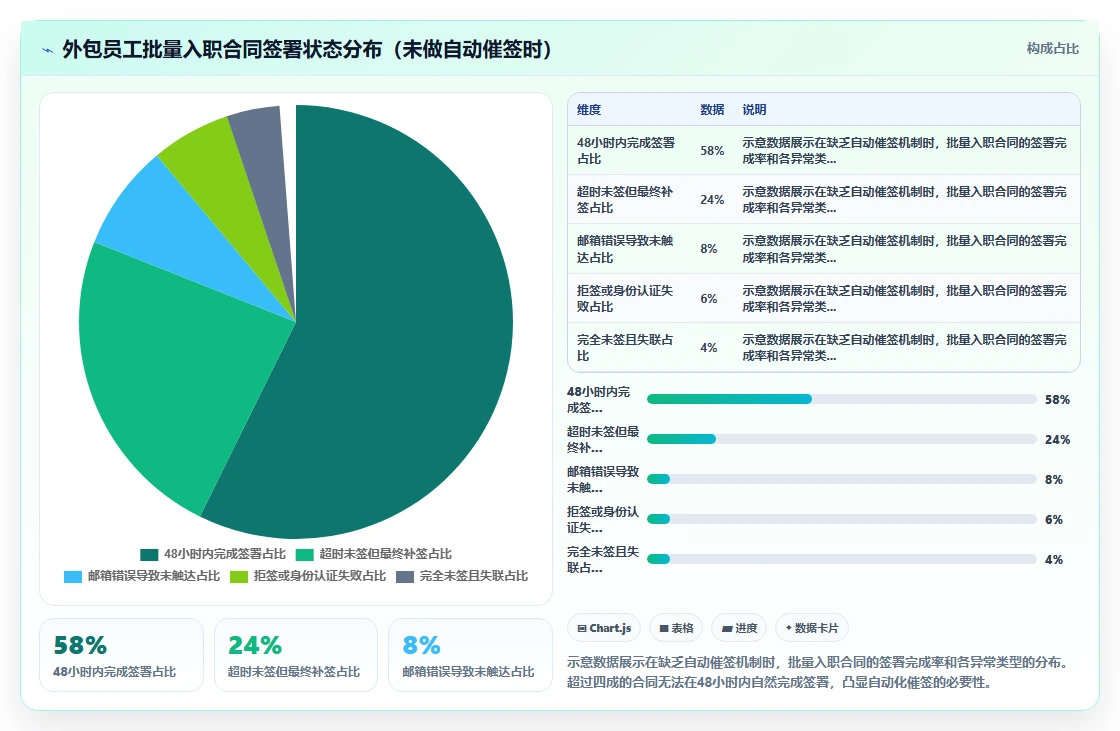Click progress label 邮箱错误导致未触...
1120x731 pixels.
pyautogui.click(x=603, y=479)
